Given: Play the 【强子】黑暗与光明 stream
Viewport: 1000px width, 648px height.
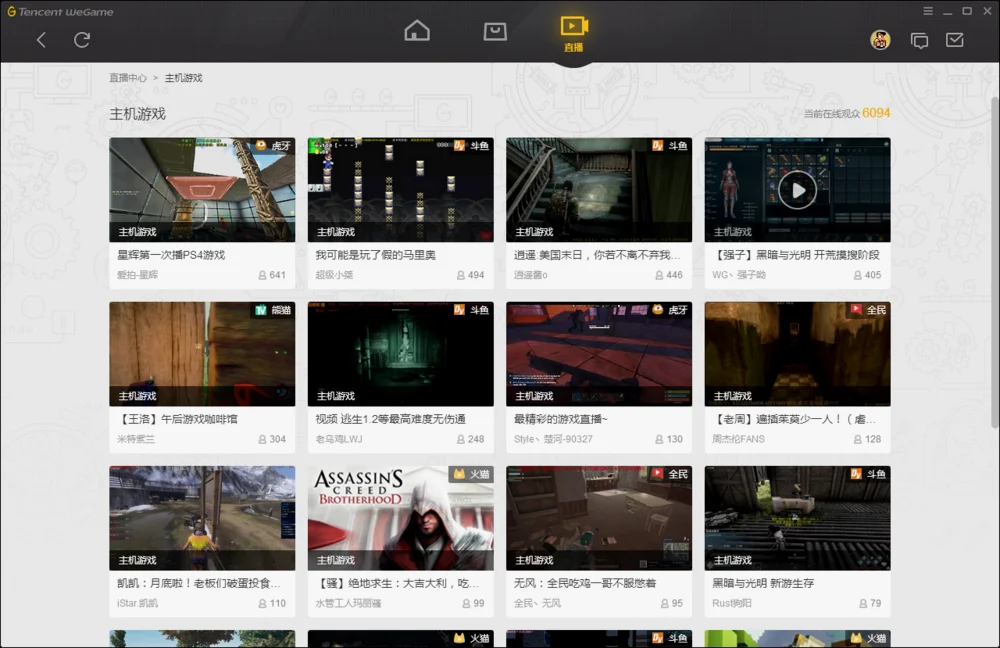Looking at the screenshot, I should coord(797,190).
